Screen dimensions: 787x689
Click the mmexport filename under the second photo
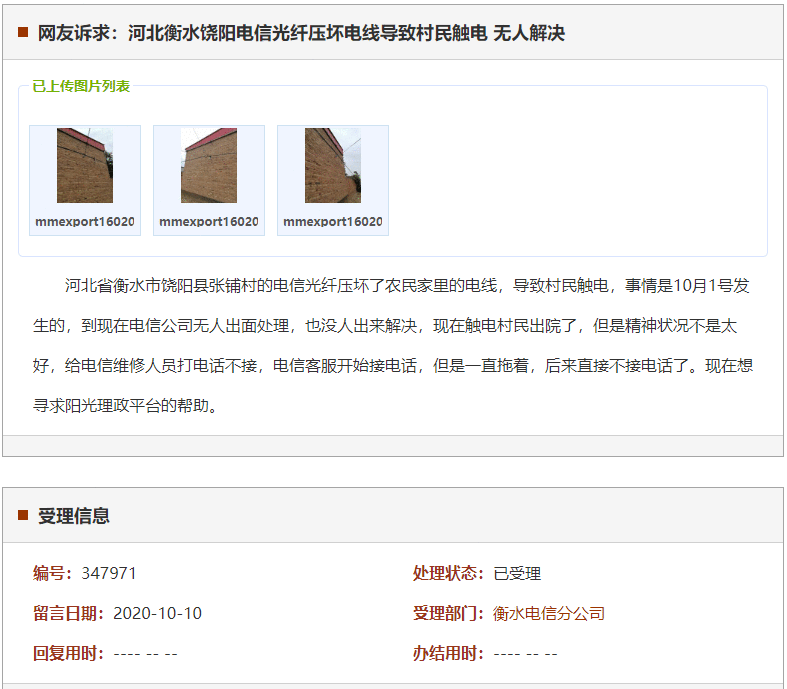click(209, 221)
